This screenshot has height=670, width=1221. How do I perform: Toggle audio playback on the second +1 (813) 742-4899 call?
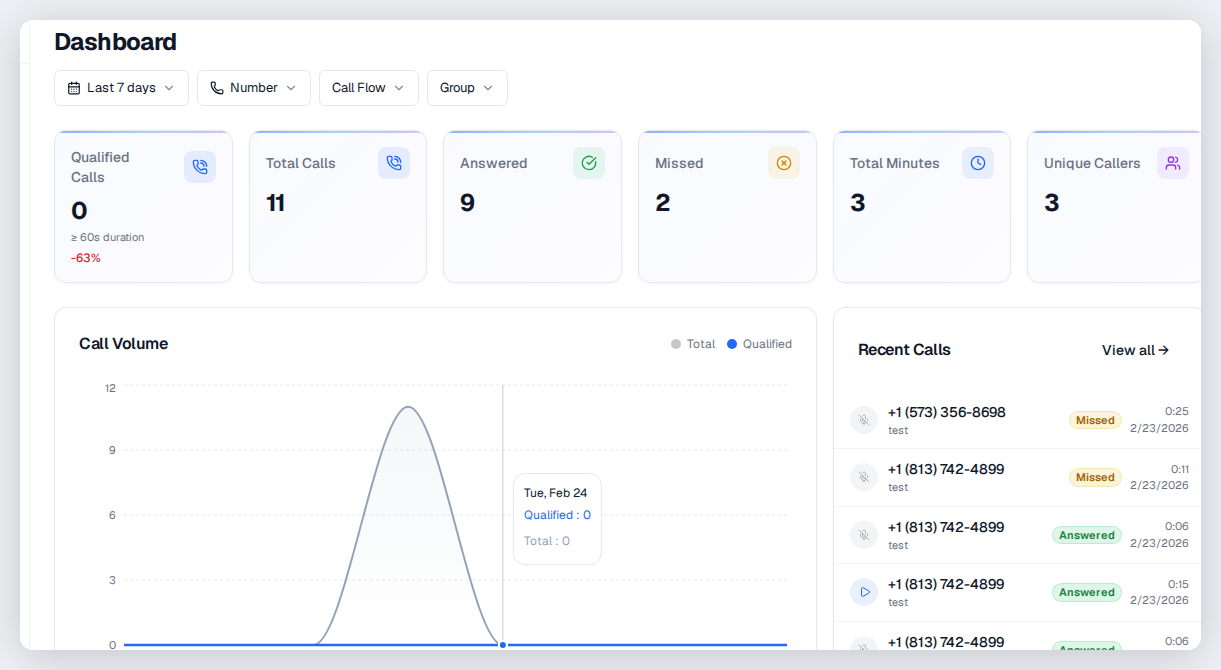pyautogui.click(x=864, y=535)
